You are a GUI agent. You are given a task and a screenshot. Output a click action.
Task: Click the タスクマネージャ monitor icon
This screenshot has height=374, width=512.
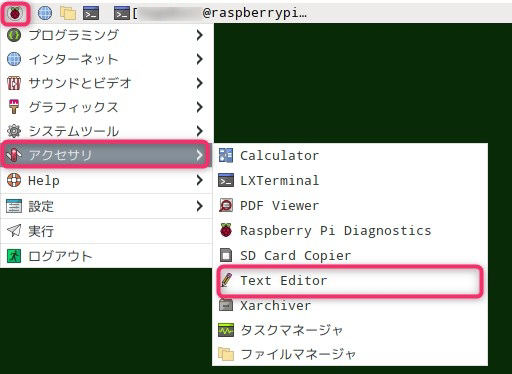point(226,330)
